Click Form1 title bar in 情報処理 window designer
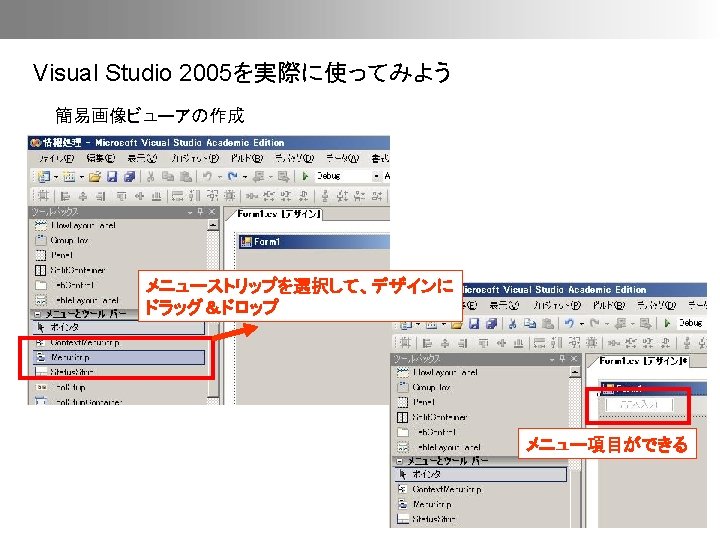This screenshot has height=540, width=720. pyautogui.click(x=314, y=242)
